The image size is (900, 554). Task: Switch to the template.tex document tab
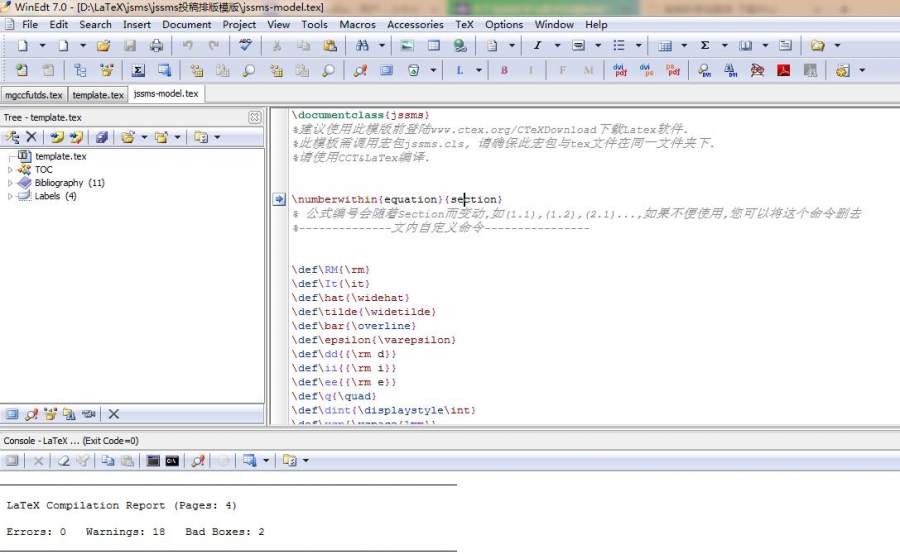pos(98,95)
